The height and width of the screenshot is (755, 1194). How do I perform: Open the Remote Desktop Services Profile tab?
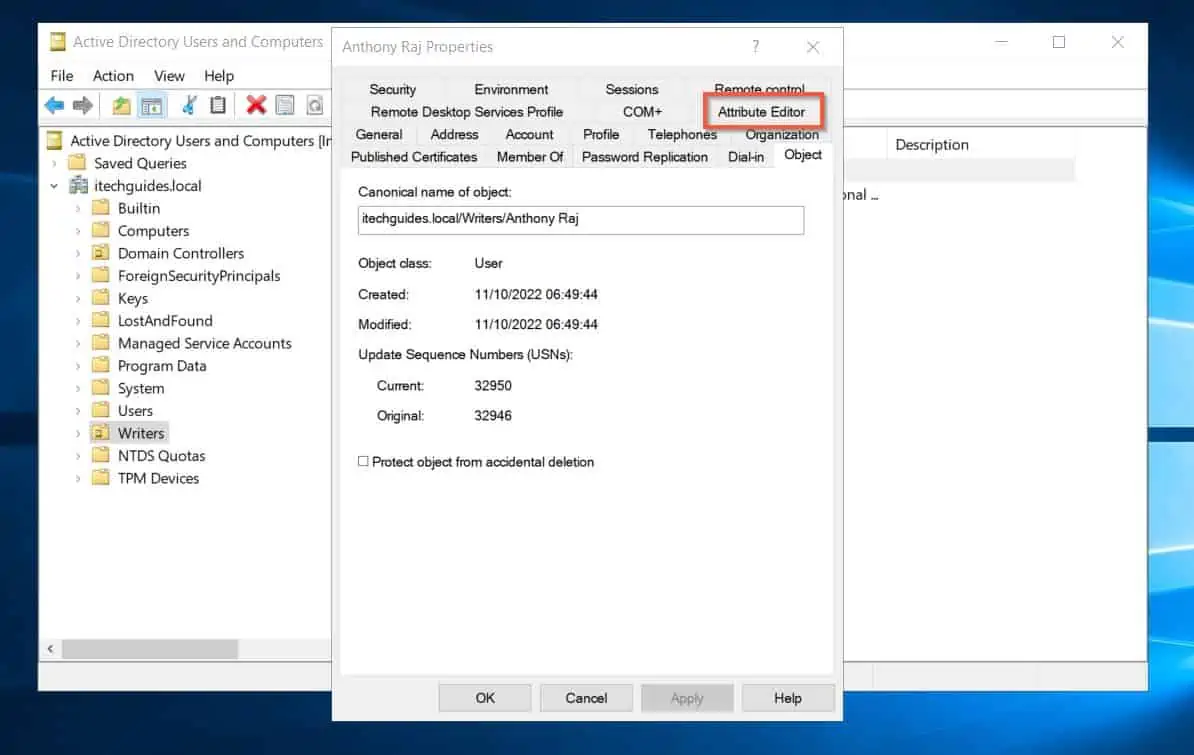[467, 112]
